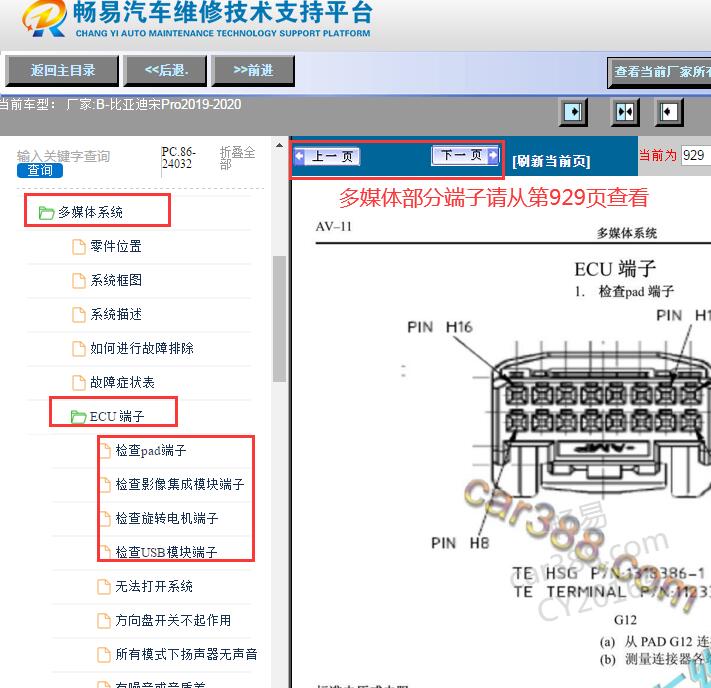Viewport: 711px width, 688px height.
Task: Open 检查旋转电机端子 item
Action: coord(167,518)
